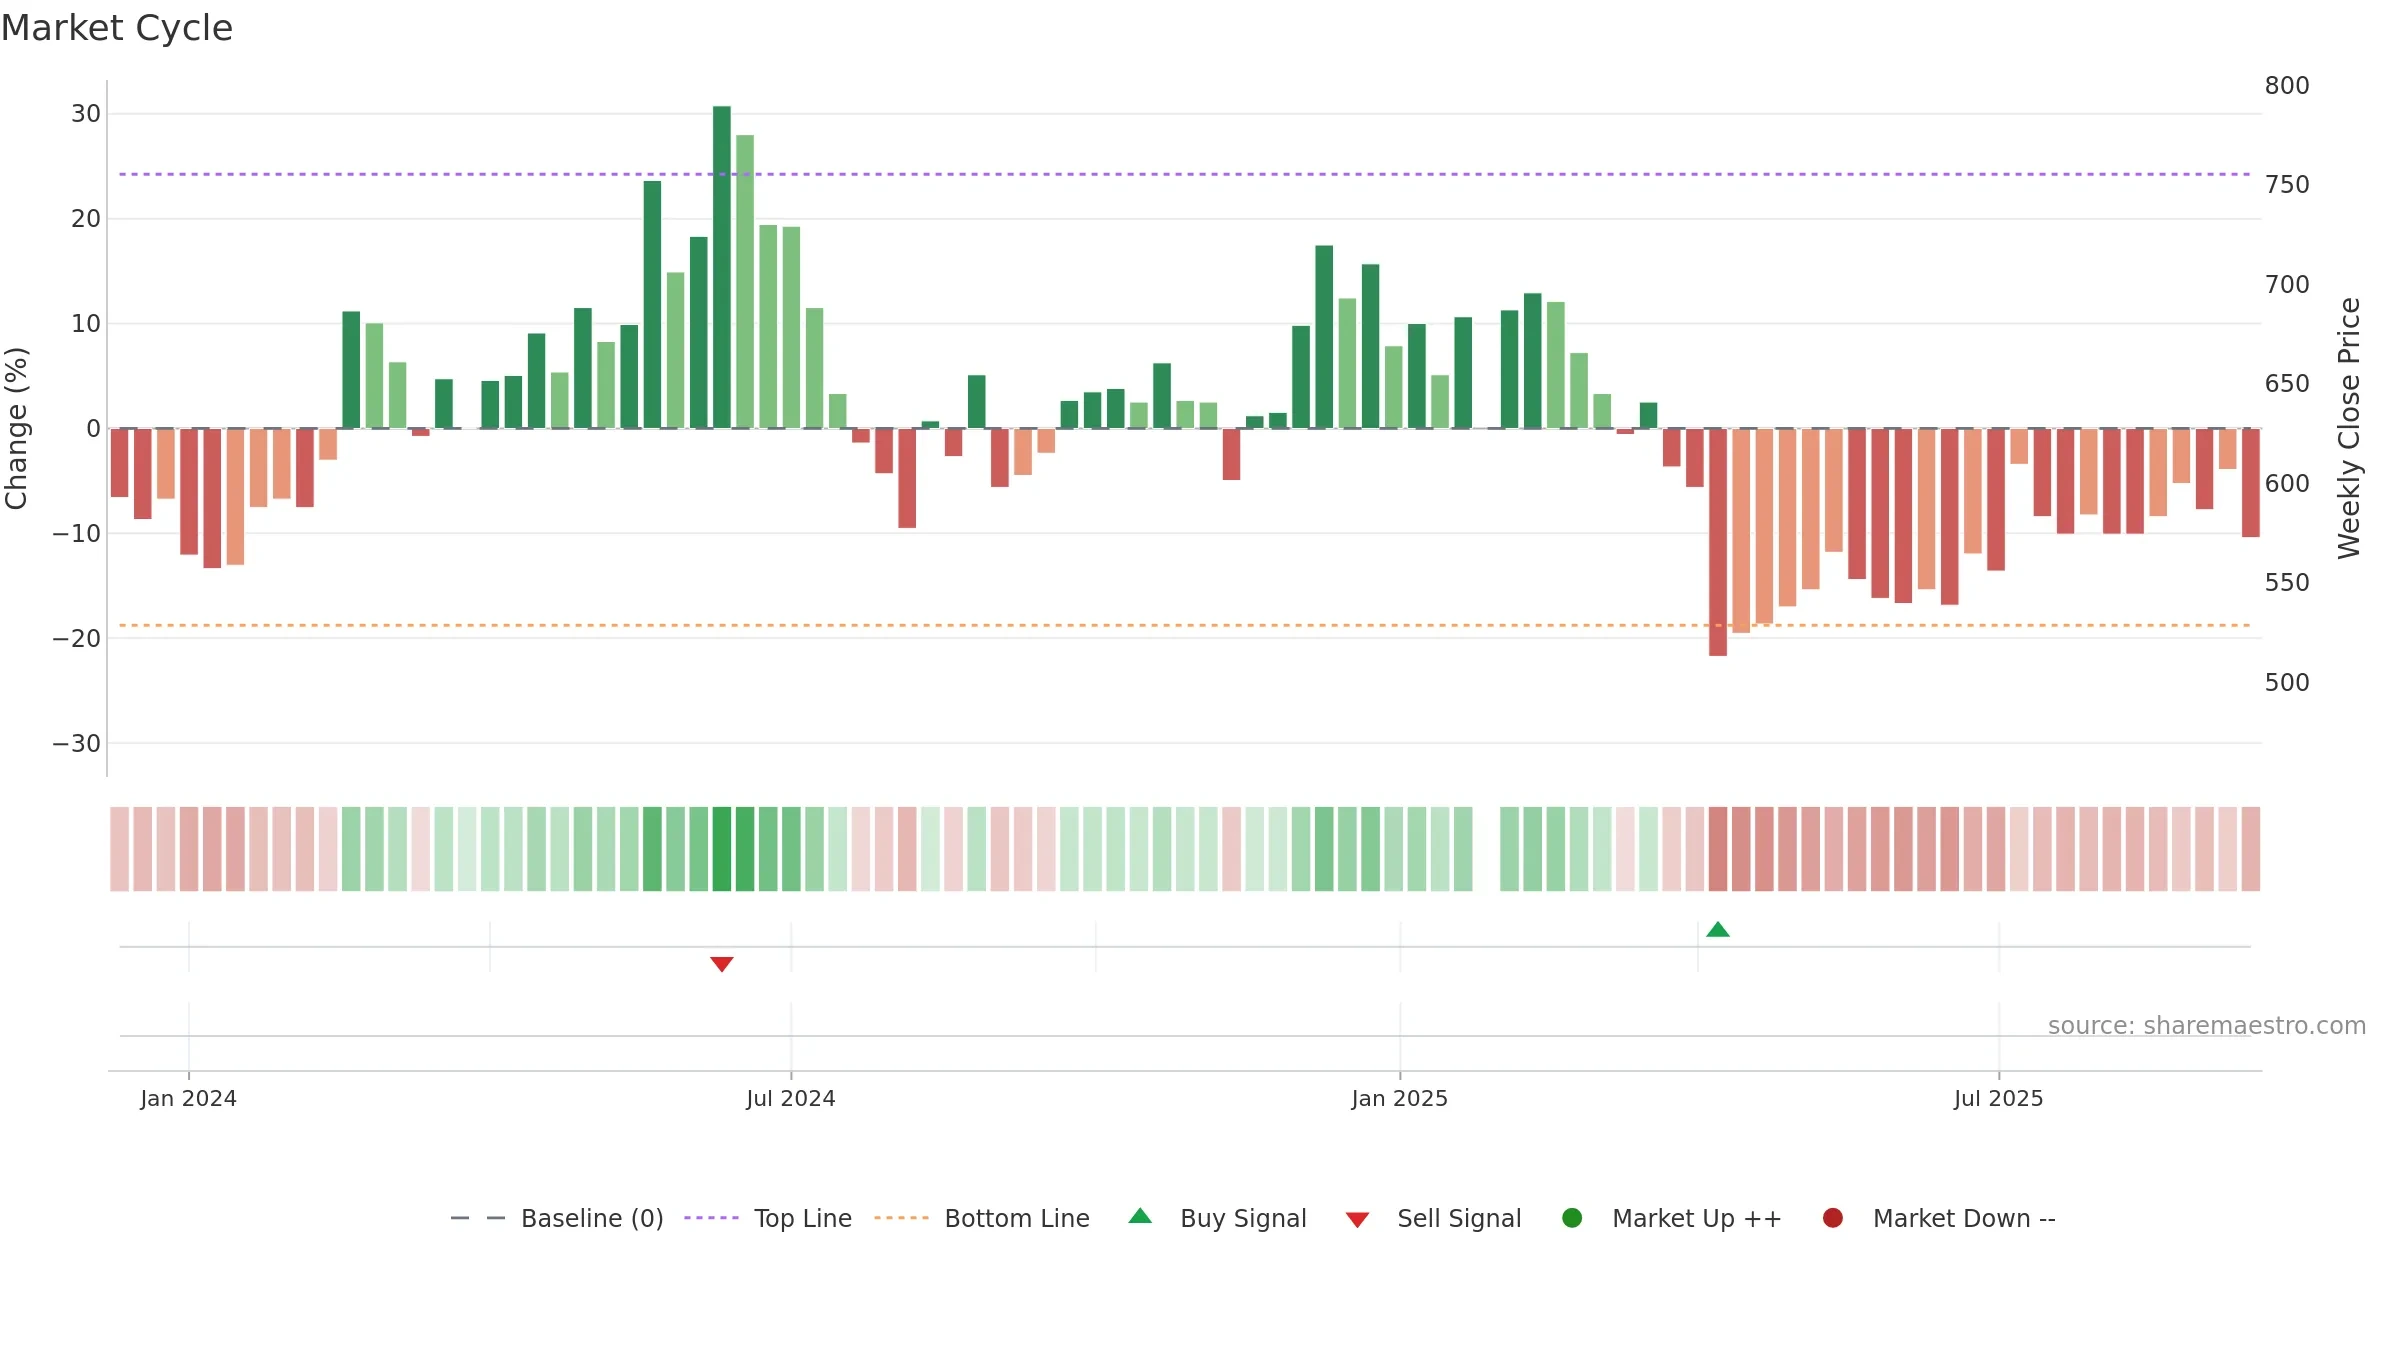2400x1350 pixels.
Task: Click the red Sell Signal triangle on the chart
Action: 722,964
